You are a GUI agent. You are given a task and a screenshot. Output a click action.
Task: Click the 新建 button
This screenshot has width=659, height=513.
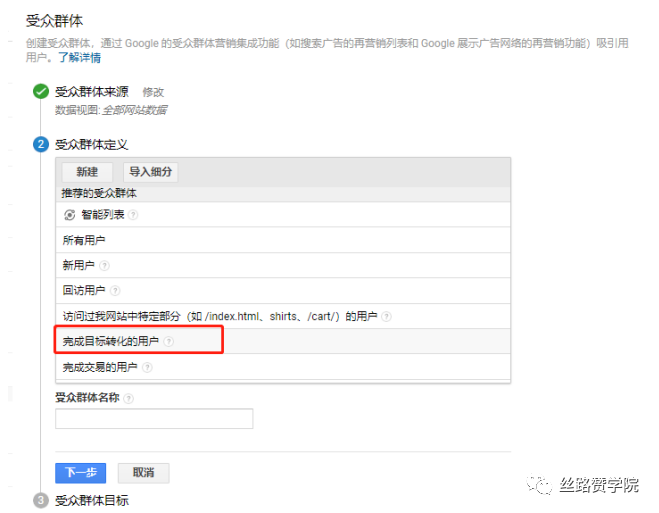pyautogui.click(x=87, y=172)
